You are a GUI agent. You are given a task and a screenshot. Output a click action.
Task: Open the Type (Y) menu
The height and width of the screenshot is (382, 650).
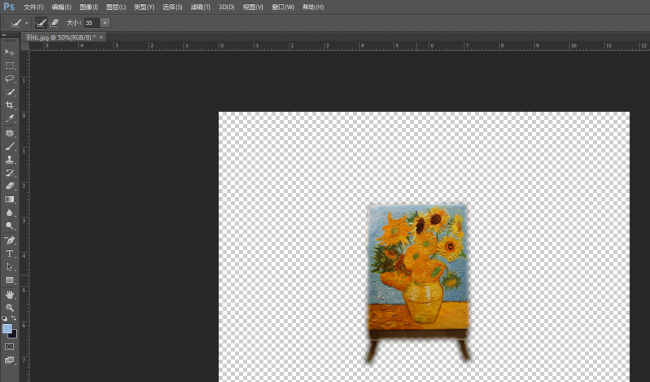(144, 7)
